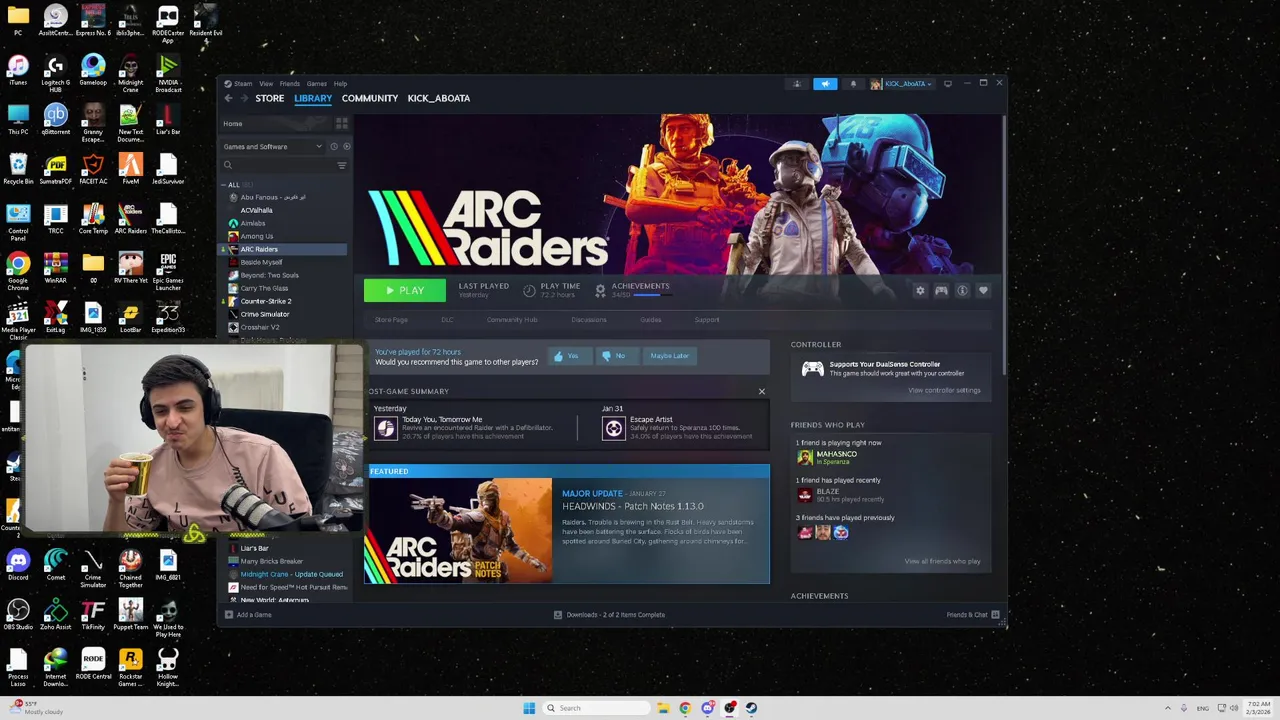Show game info with the info icon
This screenshot has width=1280, height=720.
tap(962, 290)
